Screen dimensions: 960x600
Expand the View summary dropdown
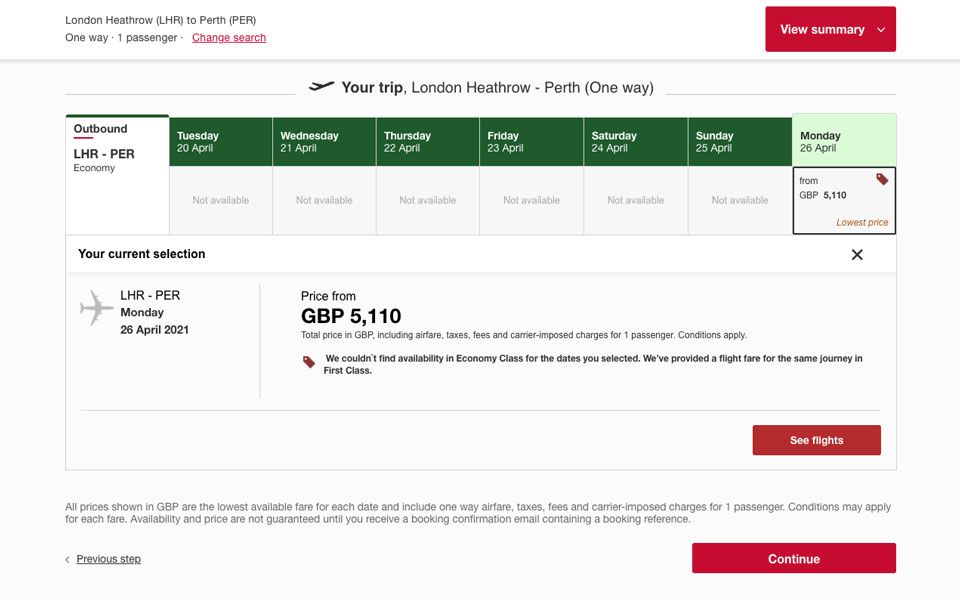830,29
